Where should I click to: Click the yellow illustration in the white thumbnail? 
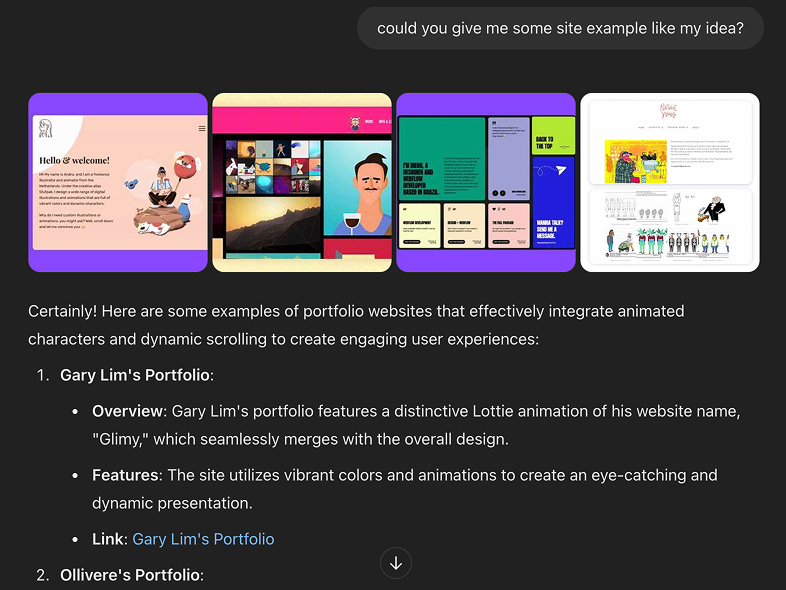pyautogui.click(x=636, y=161)
